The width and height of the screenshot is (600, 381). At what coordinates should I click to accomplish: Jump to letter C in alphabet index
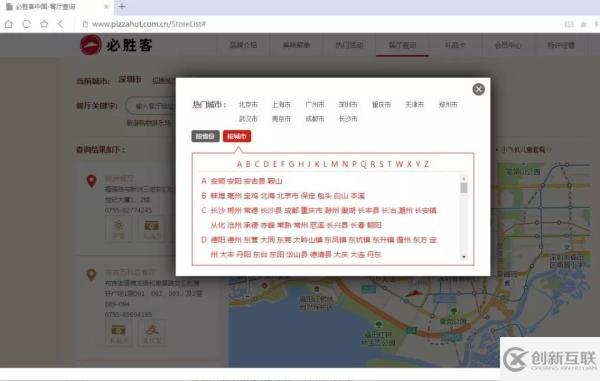pyautogui.click(x=257, y=164)
